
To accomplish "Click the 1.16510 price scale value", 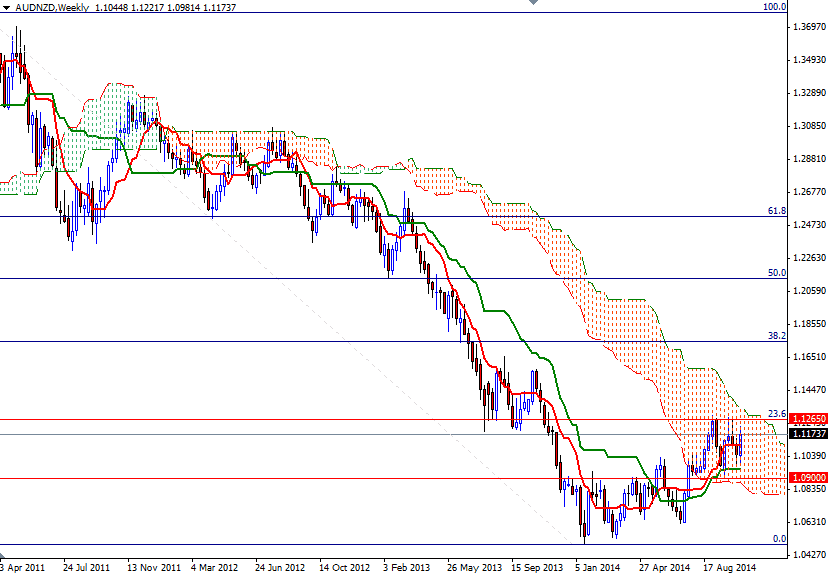I will click(x=809, y=357).
